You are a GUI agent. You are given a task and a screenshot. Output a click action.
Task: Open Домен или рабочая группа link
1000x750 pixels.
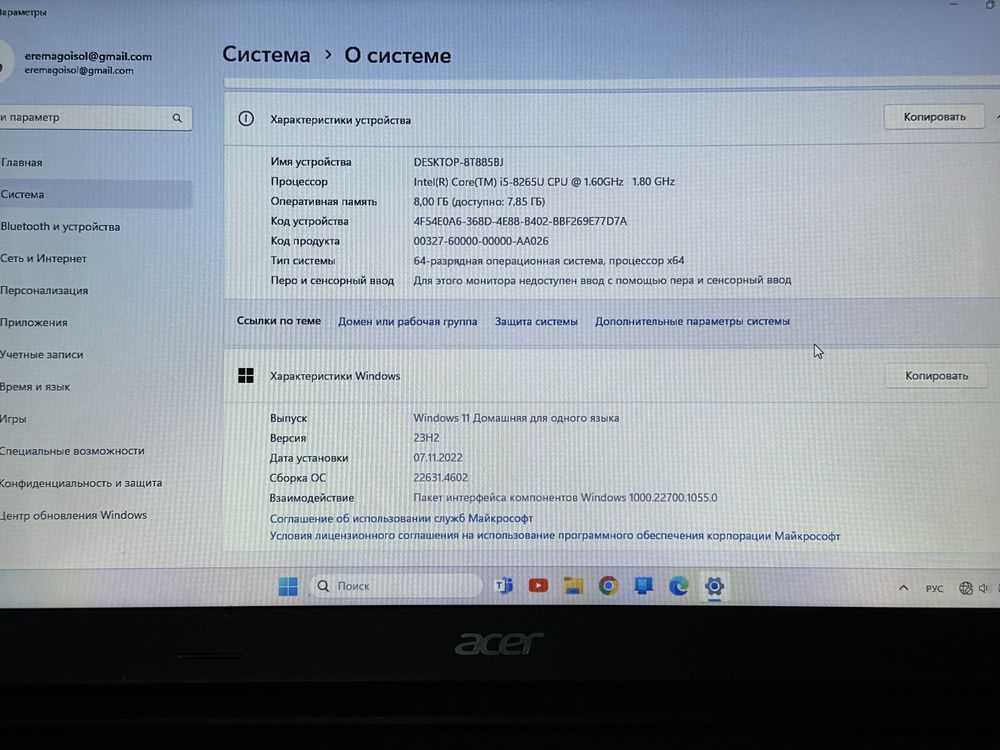coord(408,321)
